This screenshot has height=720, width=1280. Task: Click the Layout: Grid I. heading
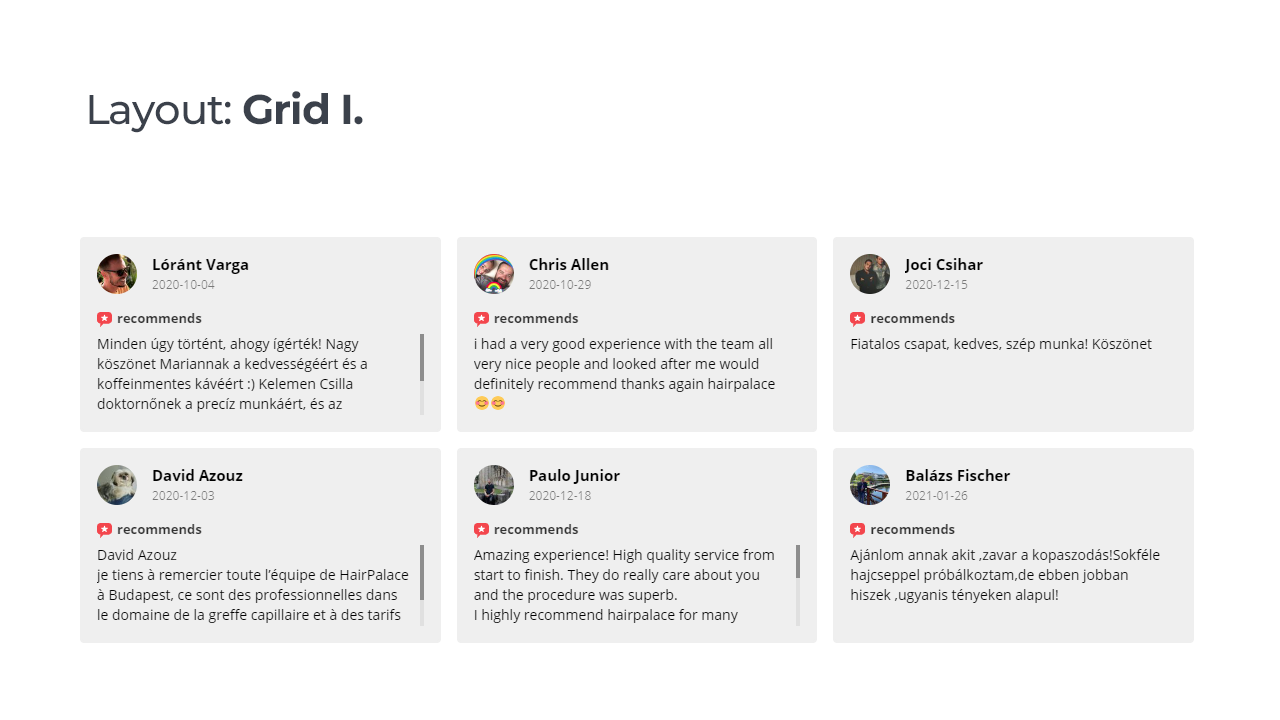(225, 110)
